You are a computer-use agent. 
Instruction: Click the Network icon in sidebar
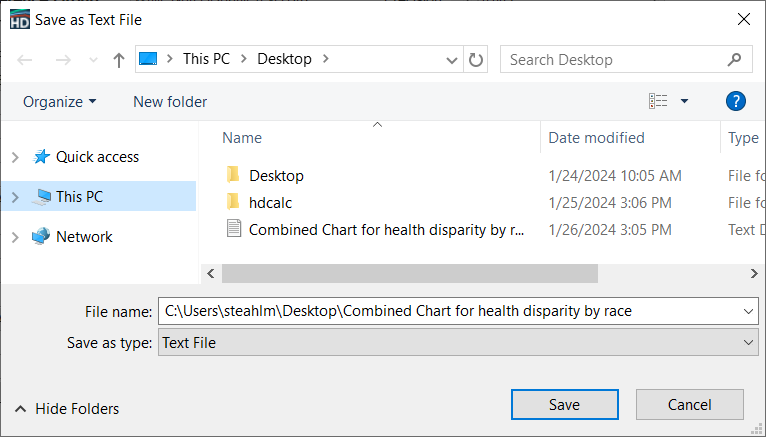[x=41, y=237]
